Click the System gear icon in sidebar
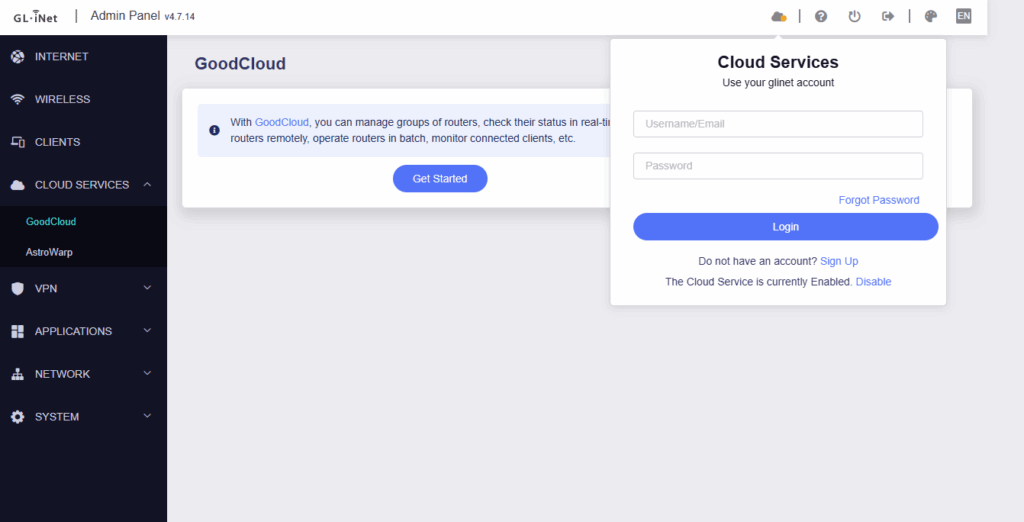This screenshot has height=522, width=1024. pyautogui.click(x=18, y=417)
